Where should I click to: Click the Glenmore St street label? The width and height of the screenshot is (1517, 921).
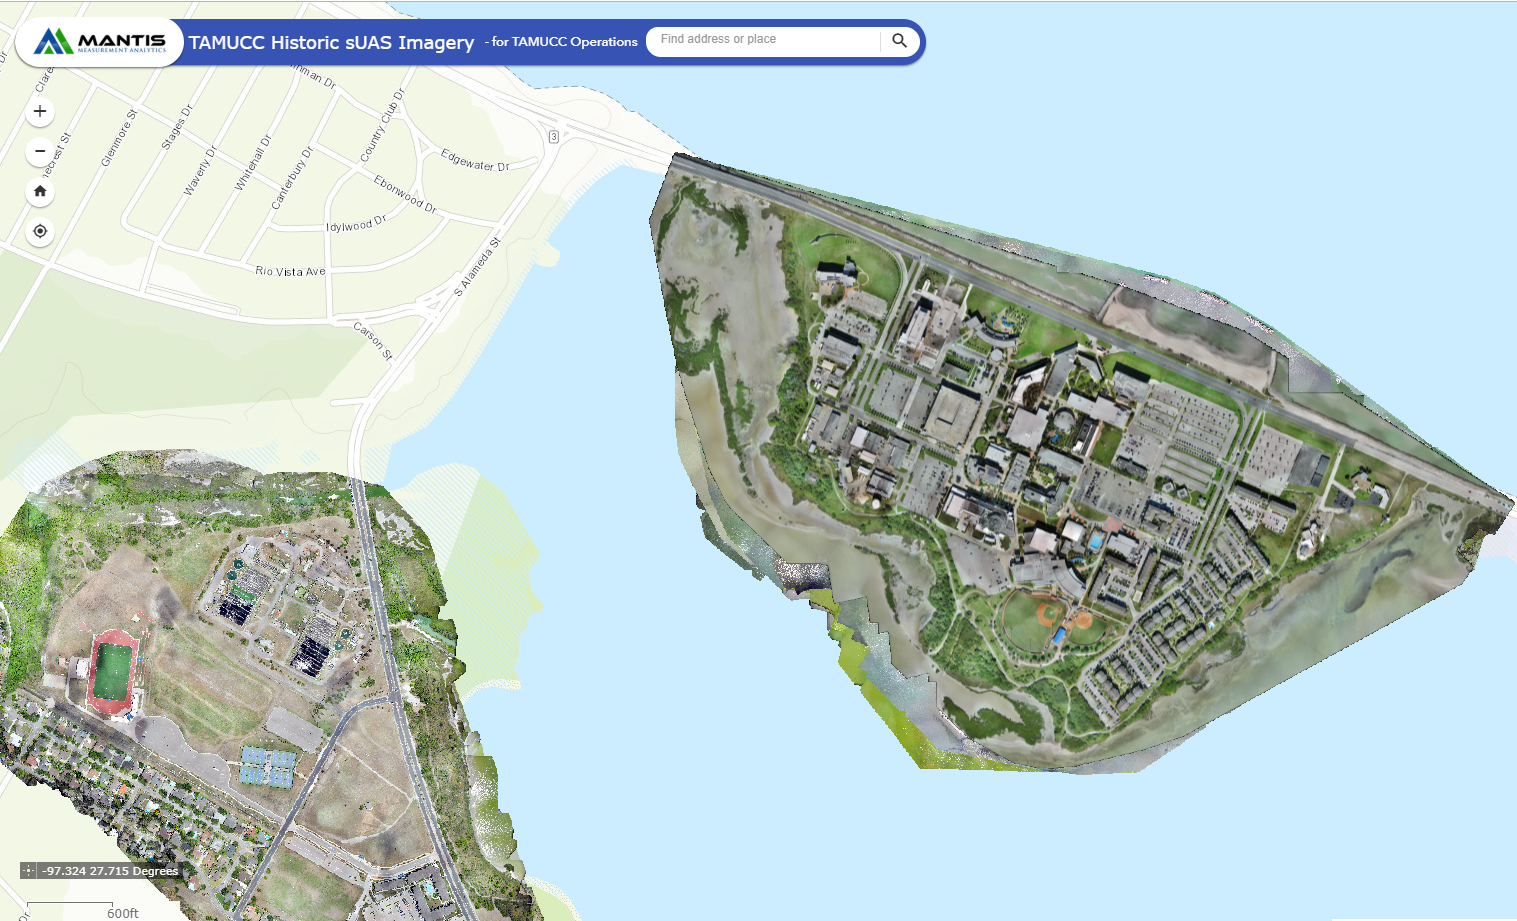[x=119, y=138]
